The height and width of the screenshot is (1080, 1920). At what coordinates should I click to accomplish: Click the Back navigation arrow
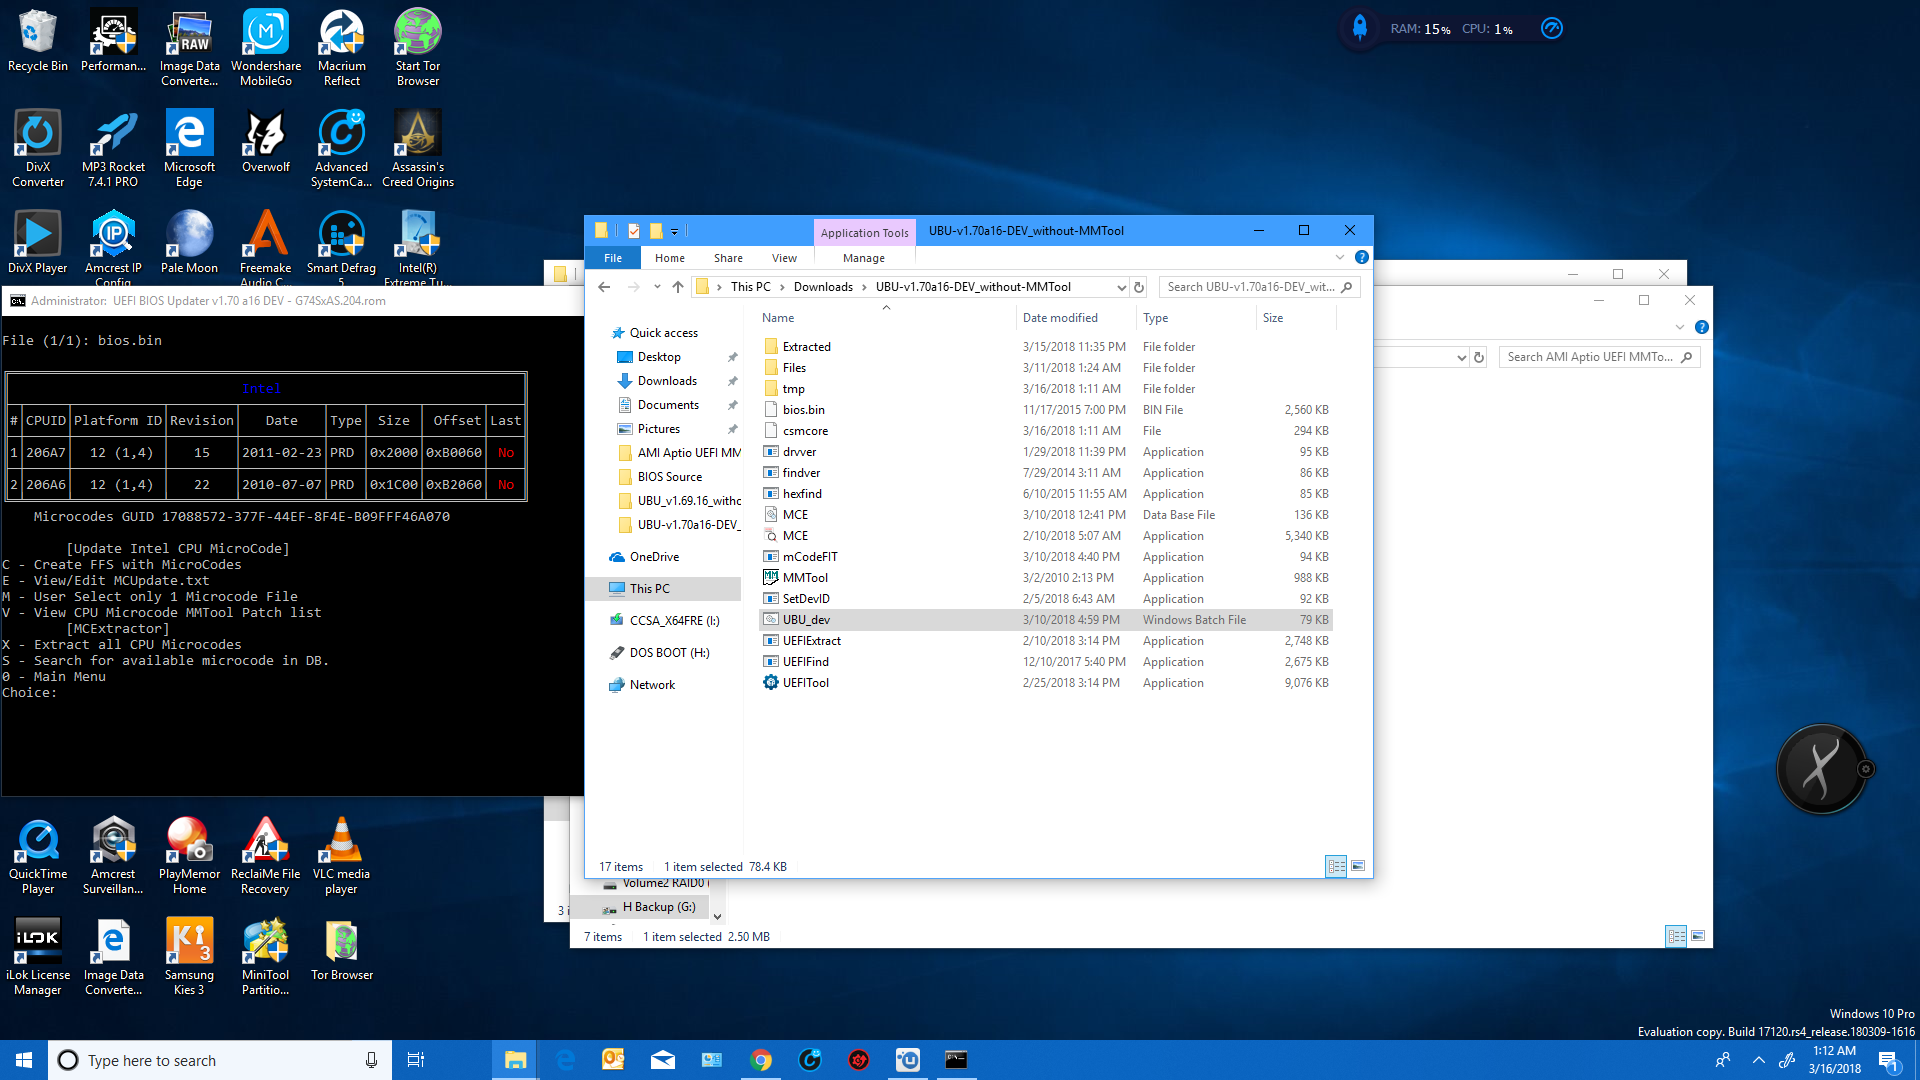pyautogui.click(x=604, y=287)
